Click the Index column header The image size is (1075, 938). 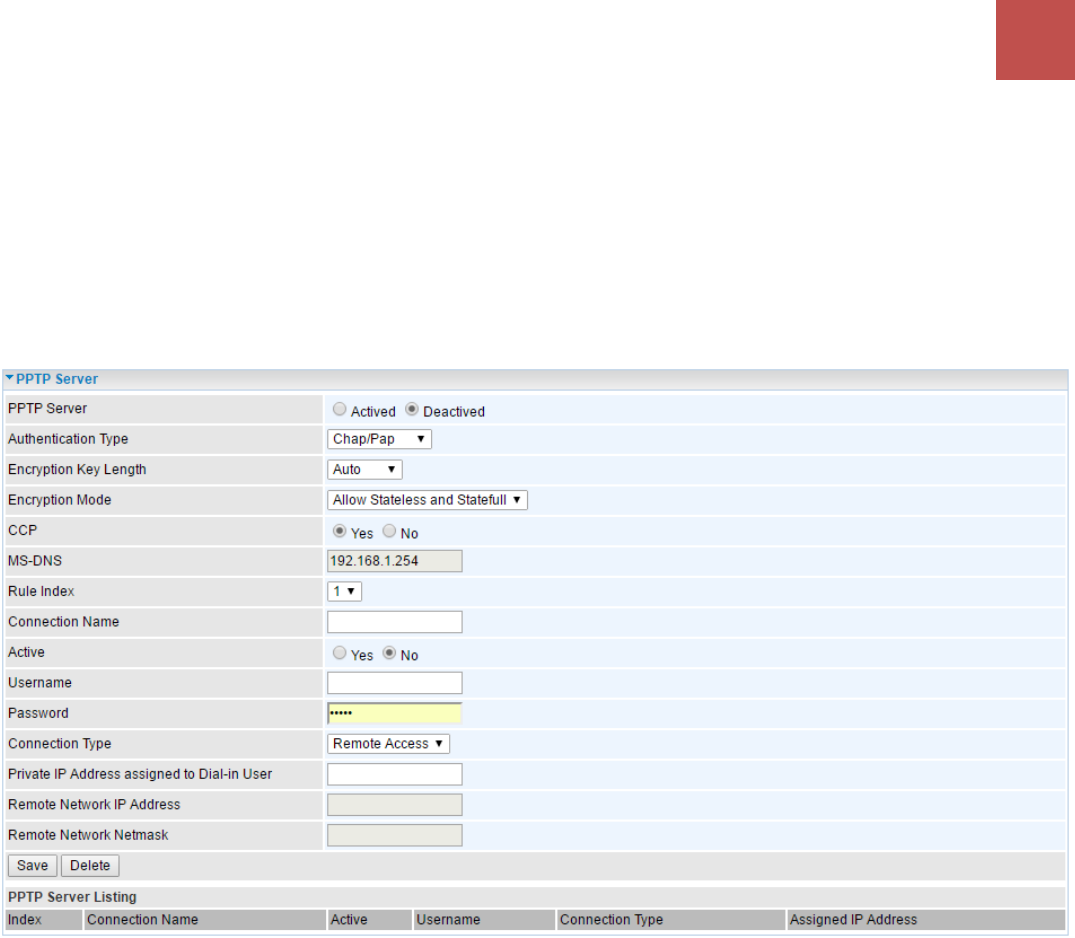[x=44, y=920]
